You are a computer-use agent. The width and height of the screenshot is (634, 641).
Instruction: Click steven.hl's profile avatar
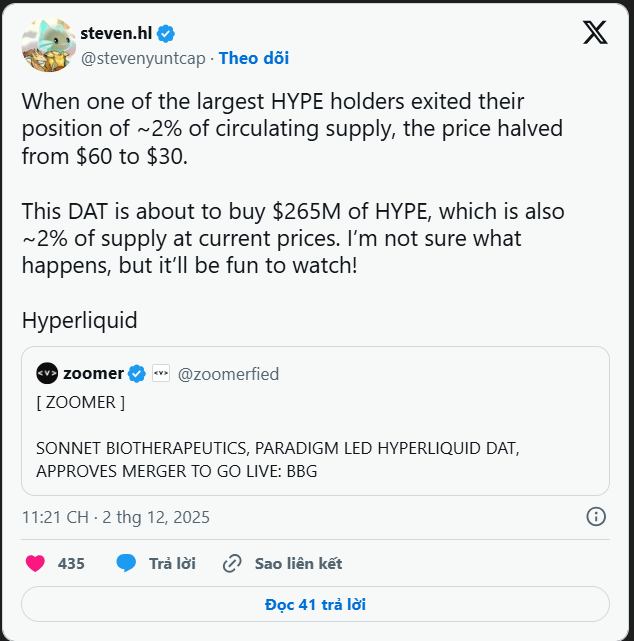click(x=48, y=44)
